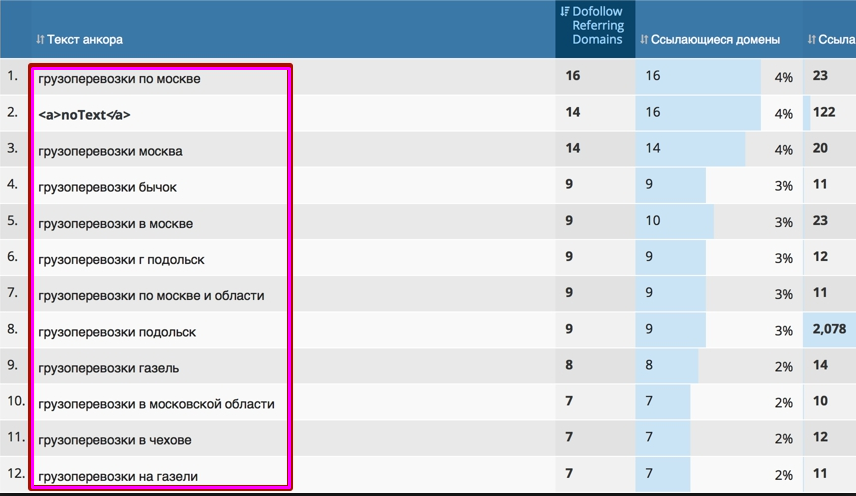Click the sort icon beside Текст анкора
Screen dimensions: 856x496
[40, 40]
